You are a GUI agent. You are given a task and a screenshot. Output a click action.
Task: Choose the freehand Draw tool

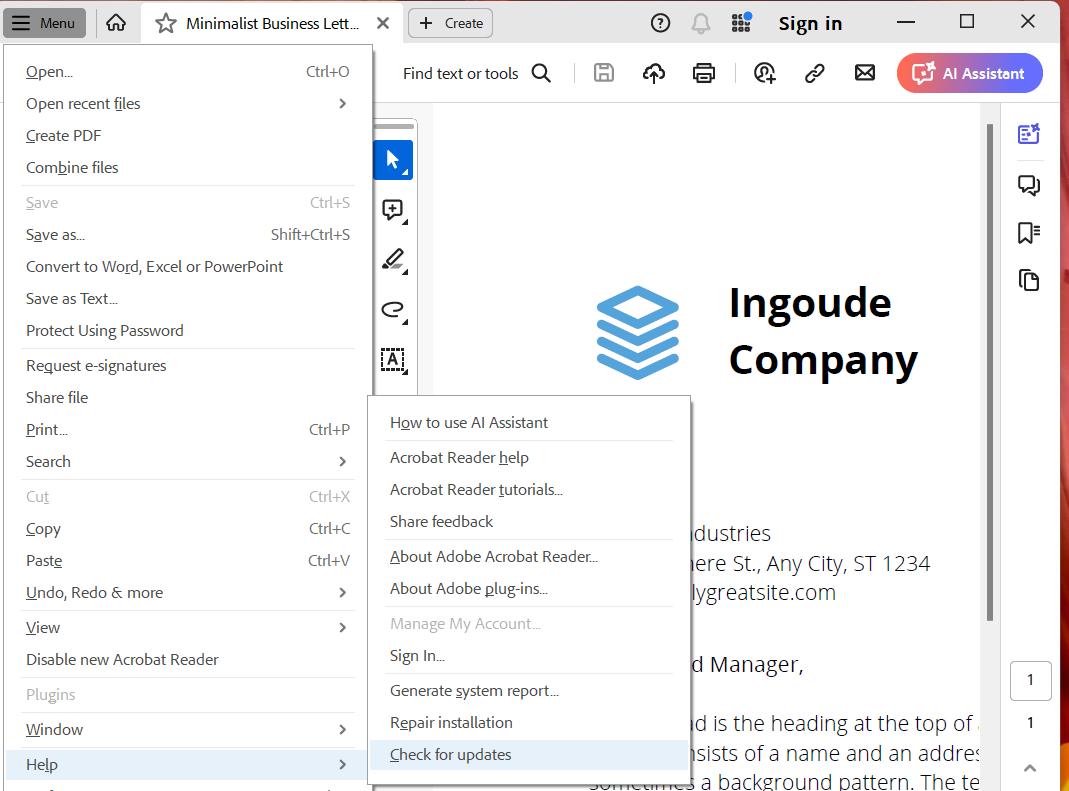pyautogui.click(x=393, y=311)
